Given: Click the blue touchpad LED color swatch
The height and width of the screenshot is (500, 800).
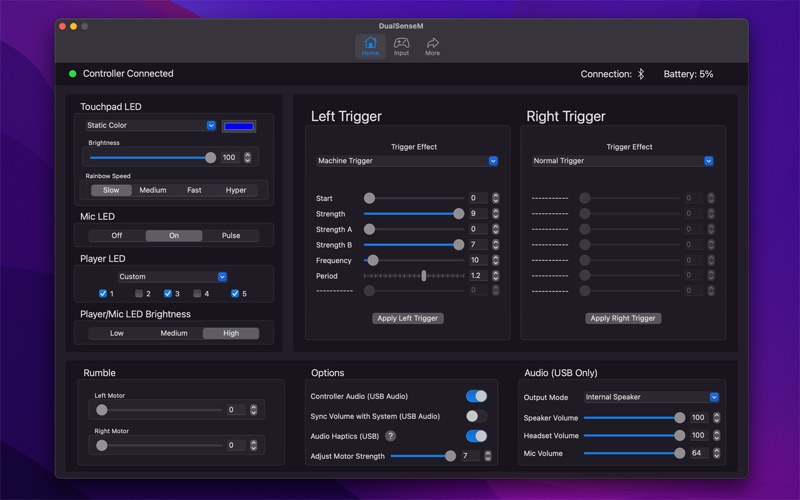Looking at the screenshot, I should pyautogui.click(x=239, y=126).
